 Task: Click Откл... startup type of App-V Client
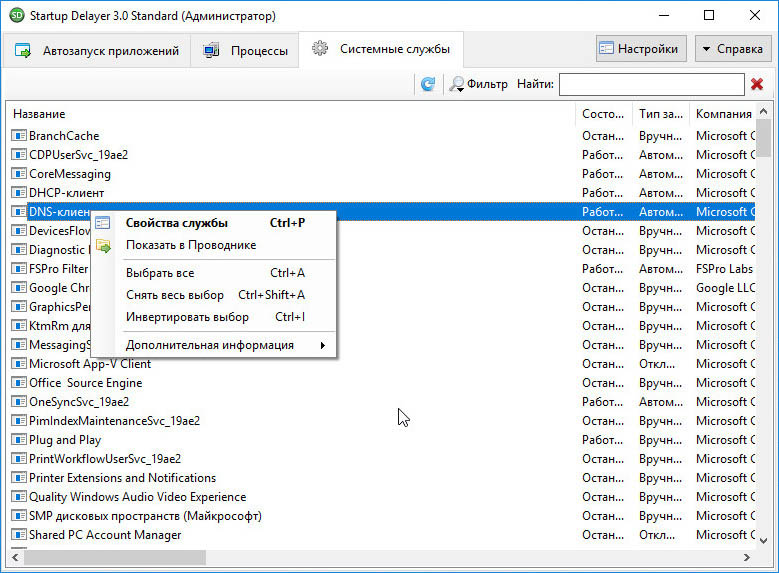coord(657,364)
